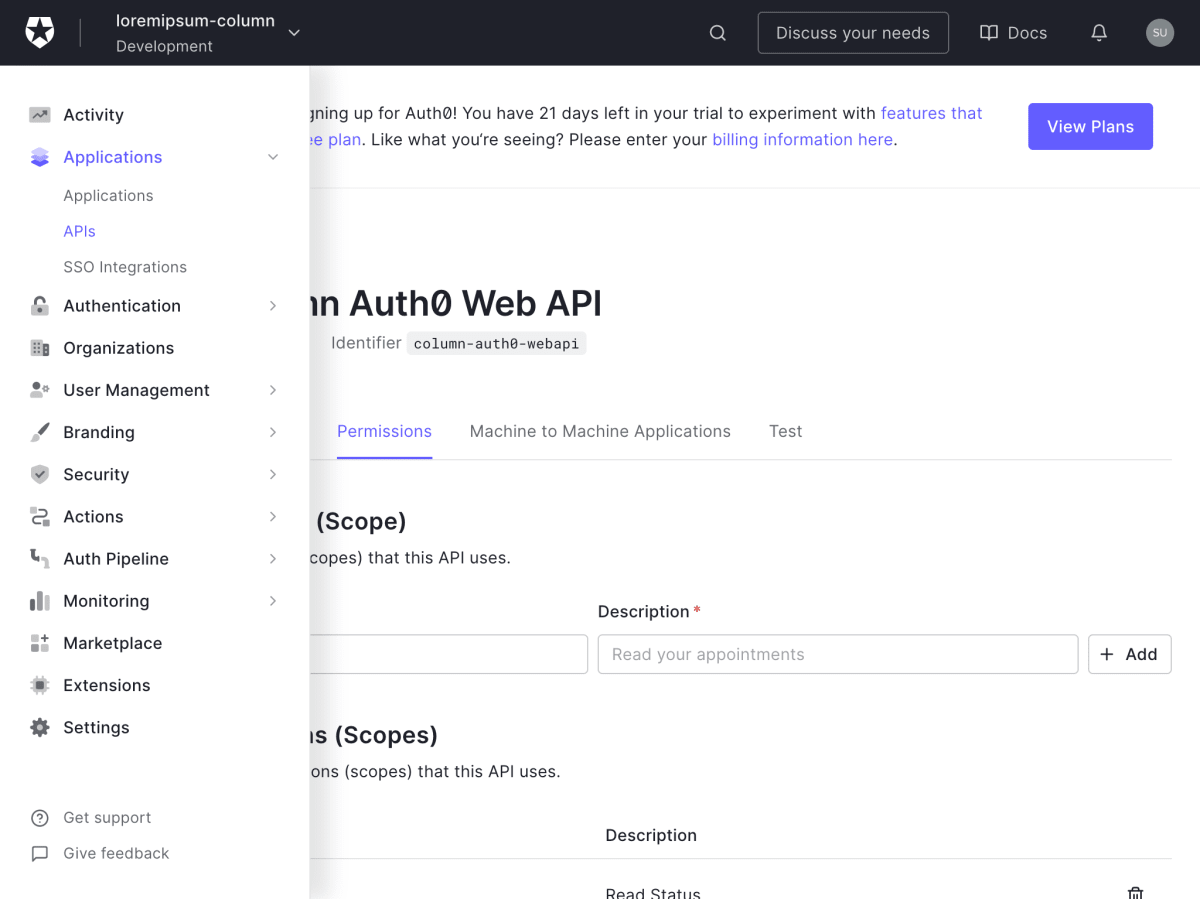Expand the Security submenu chevron
The height and width of the screenshot is (899, 1200).
tap(273, 474)
